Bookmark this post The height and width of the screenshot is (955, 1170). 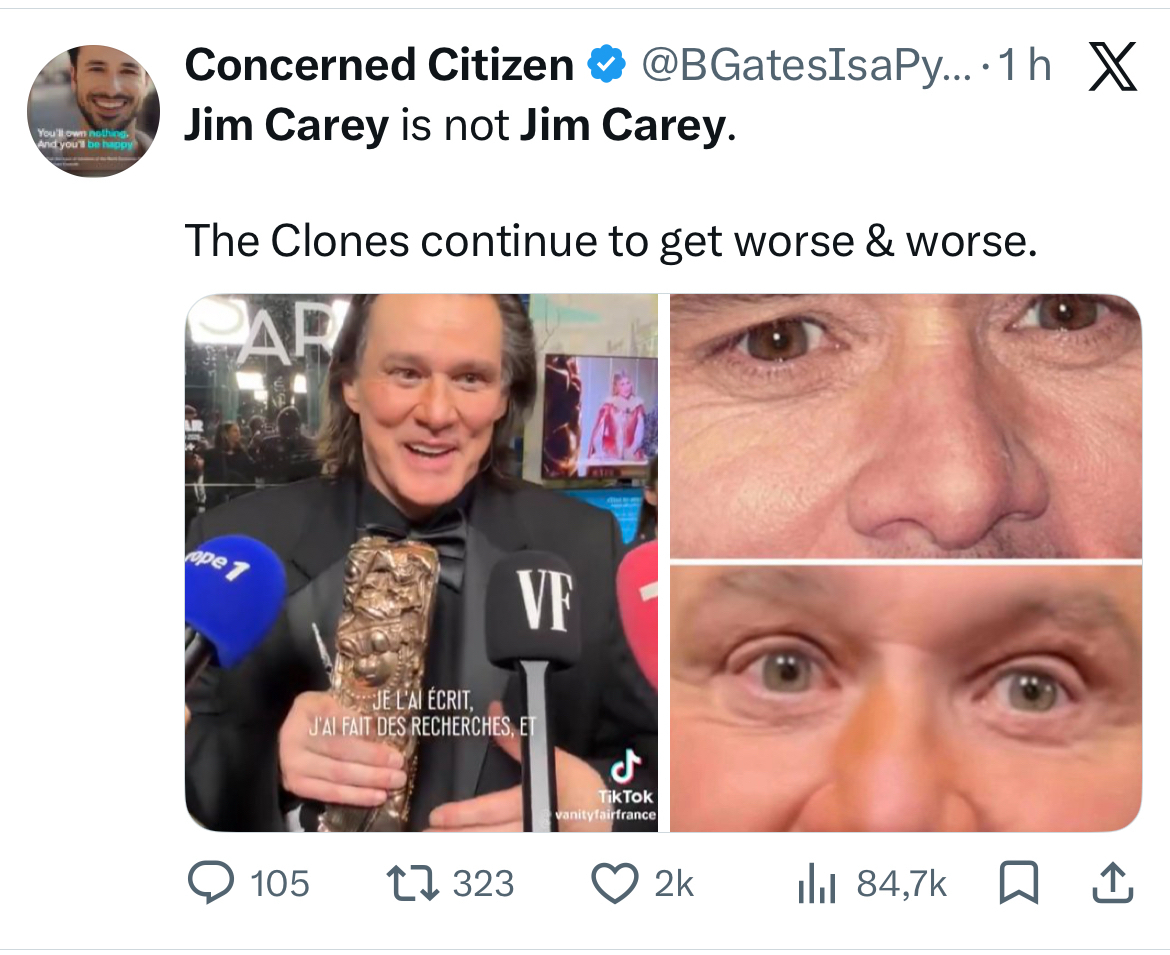pyautogui.click(x=1017, y=884)
